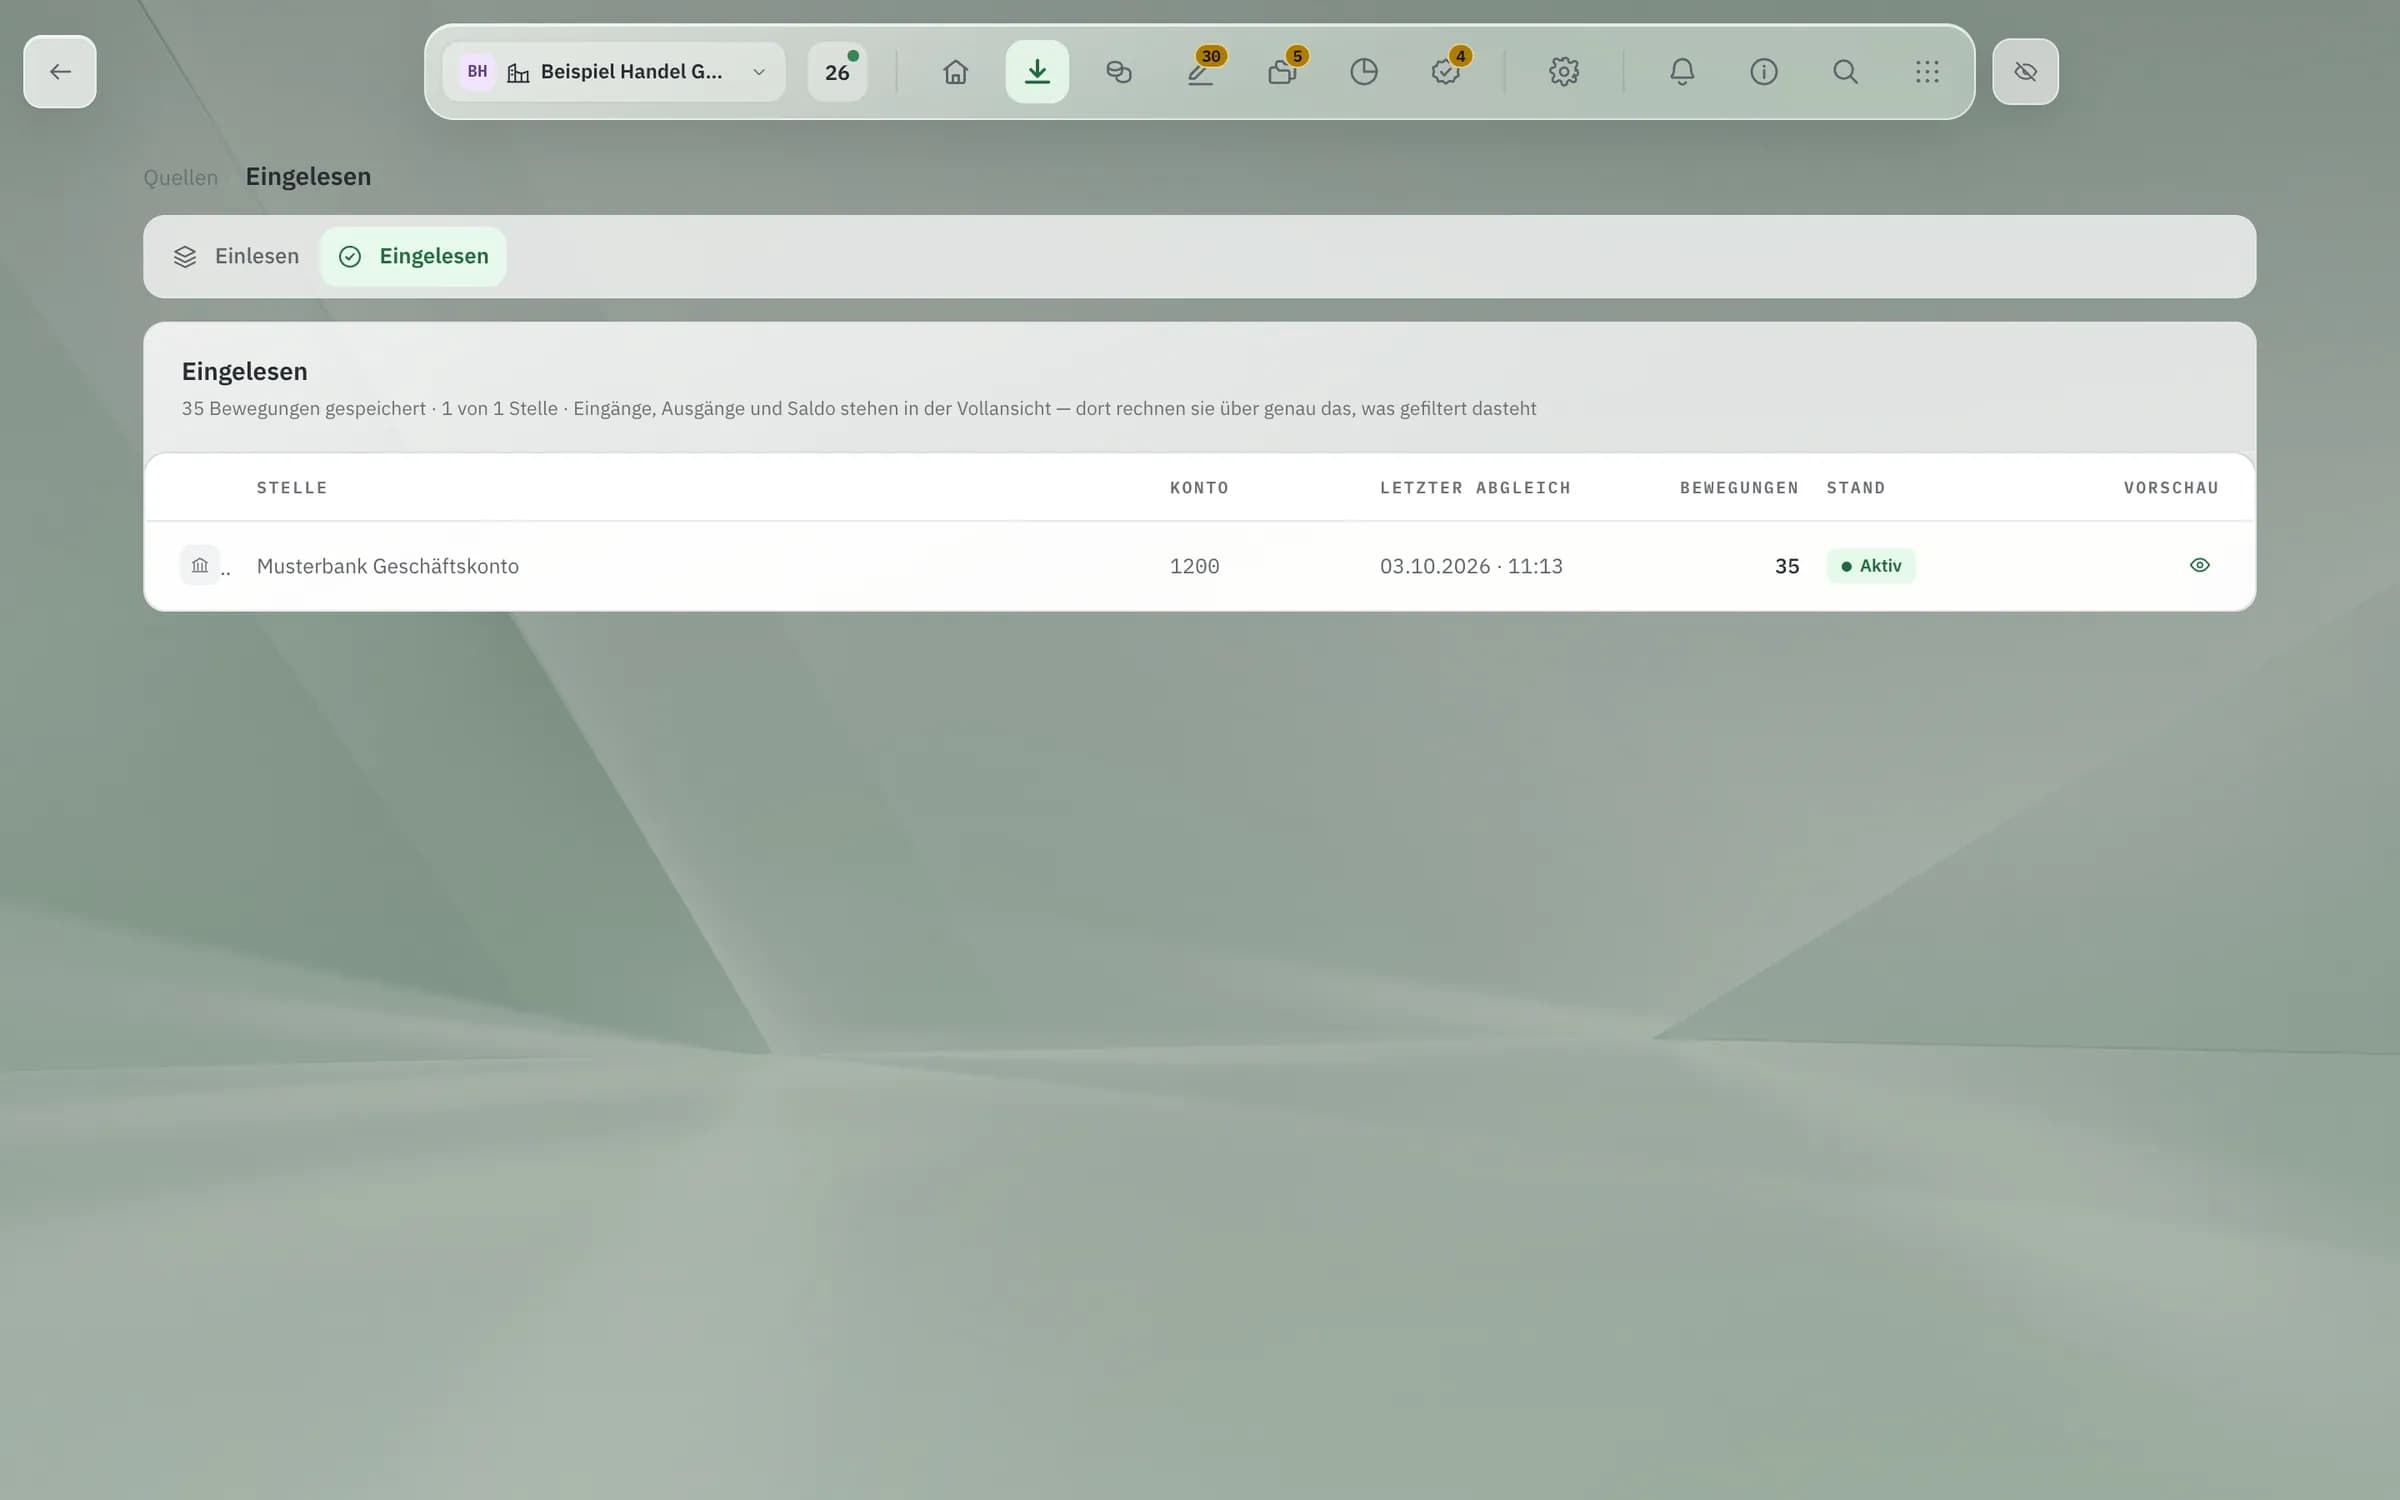
Task: Open settings via the gear icon
Action: pyautogui.click(x=1563, y=72)
